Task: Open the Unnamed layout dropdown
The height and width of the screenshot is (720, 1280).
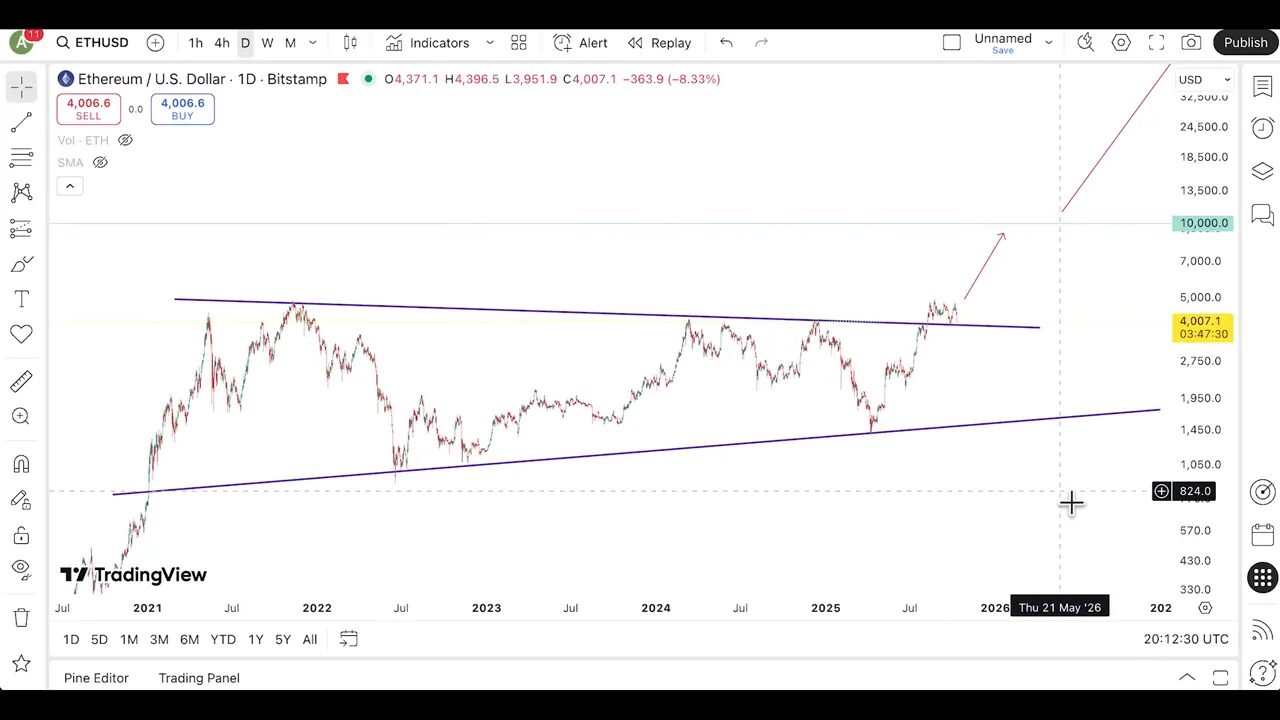Action: (1048, 42)
